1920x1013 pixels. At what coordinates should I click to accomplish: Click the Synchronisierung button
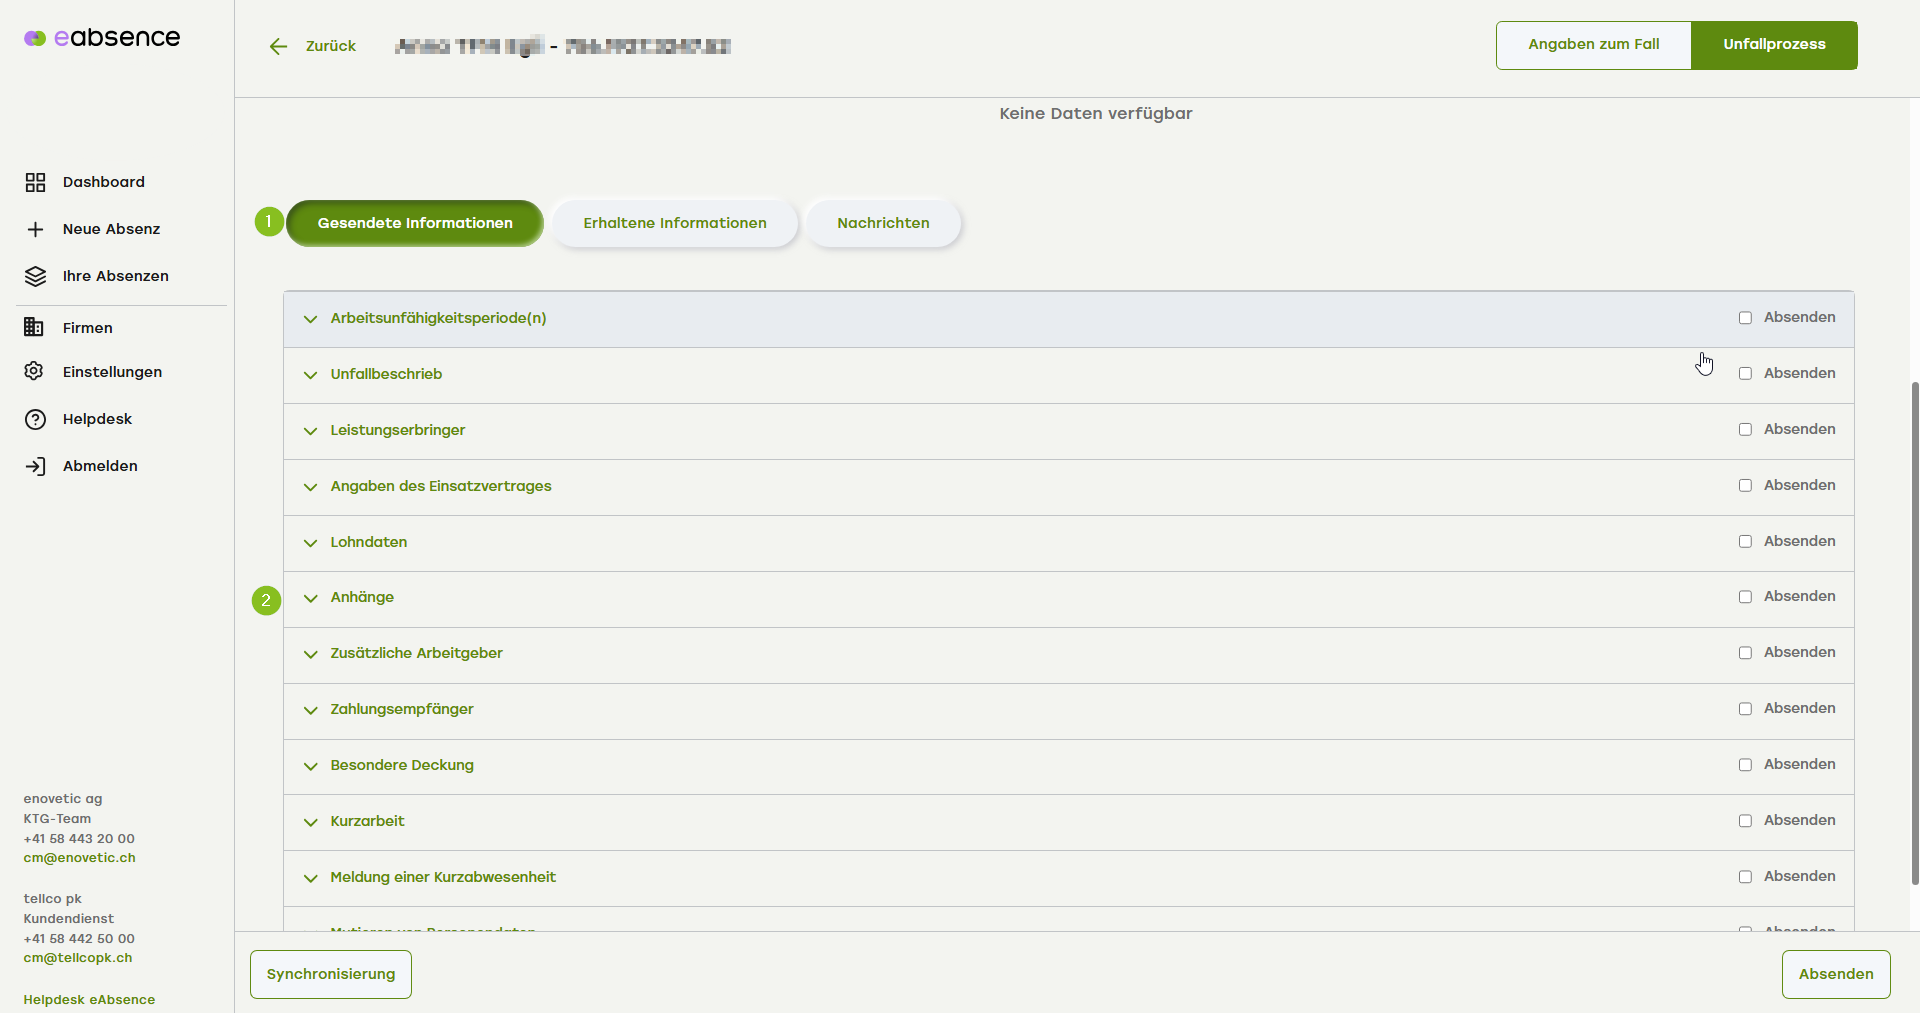[331, 974]
